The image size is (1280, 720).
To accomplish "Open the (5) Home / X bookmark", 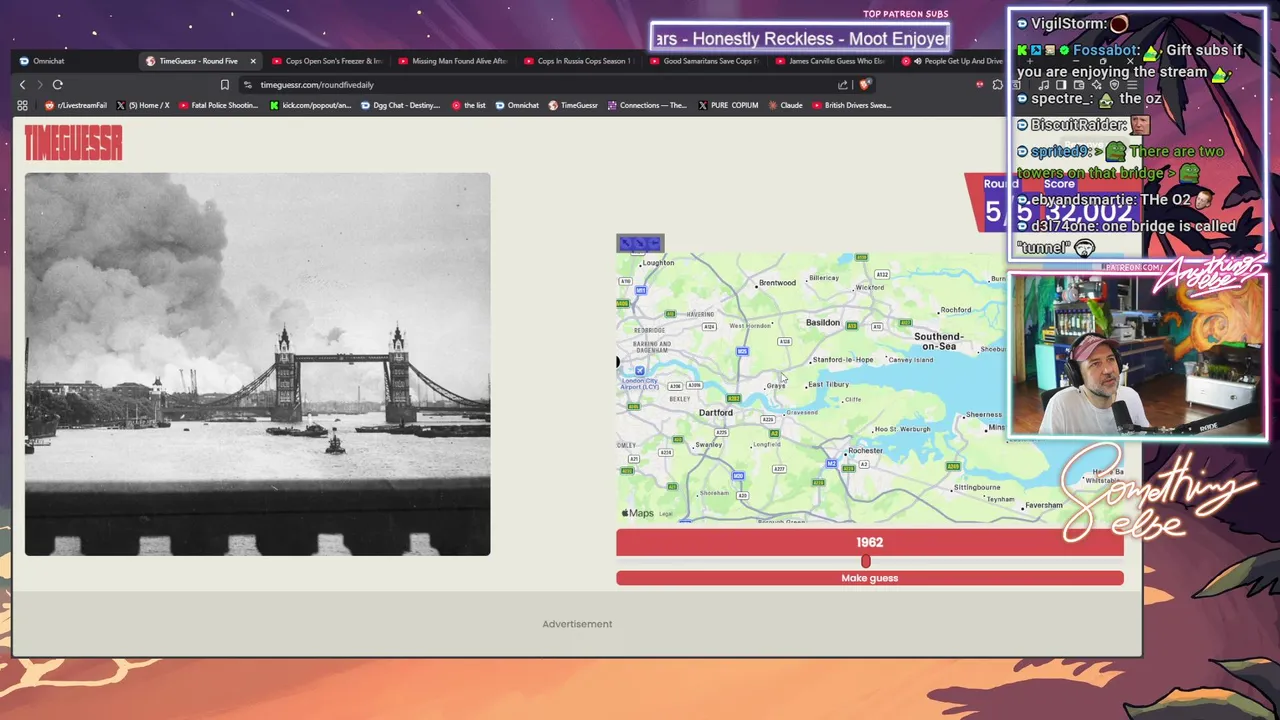I will [x=143, y=105].
